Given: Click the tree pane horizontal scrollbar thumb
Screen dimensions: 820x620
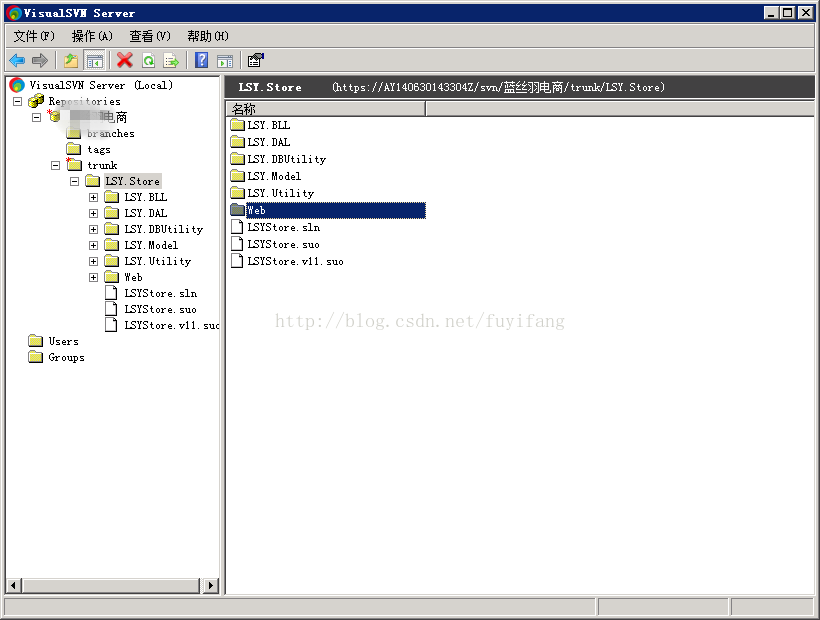Looking at the screenshot, I should (x=111, y=585).
